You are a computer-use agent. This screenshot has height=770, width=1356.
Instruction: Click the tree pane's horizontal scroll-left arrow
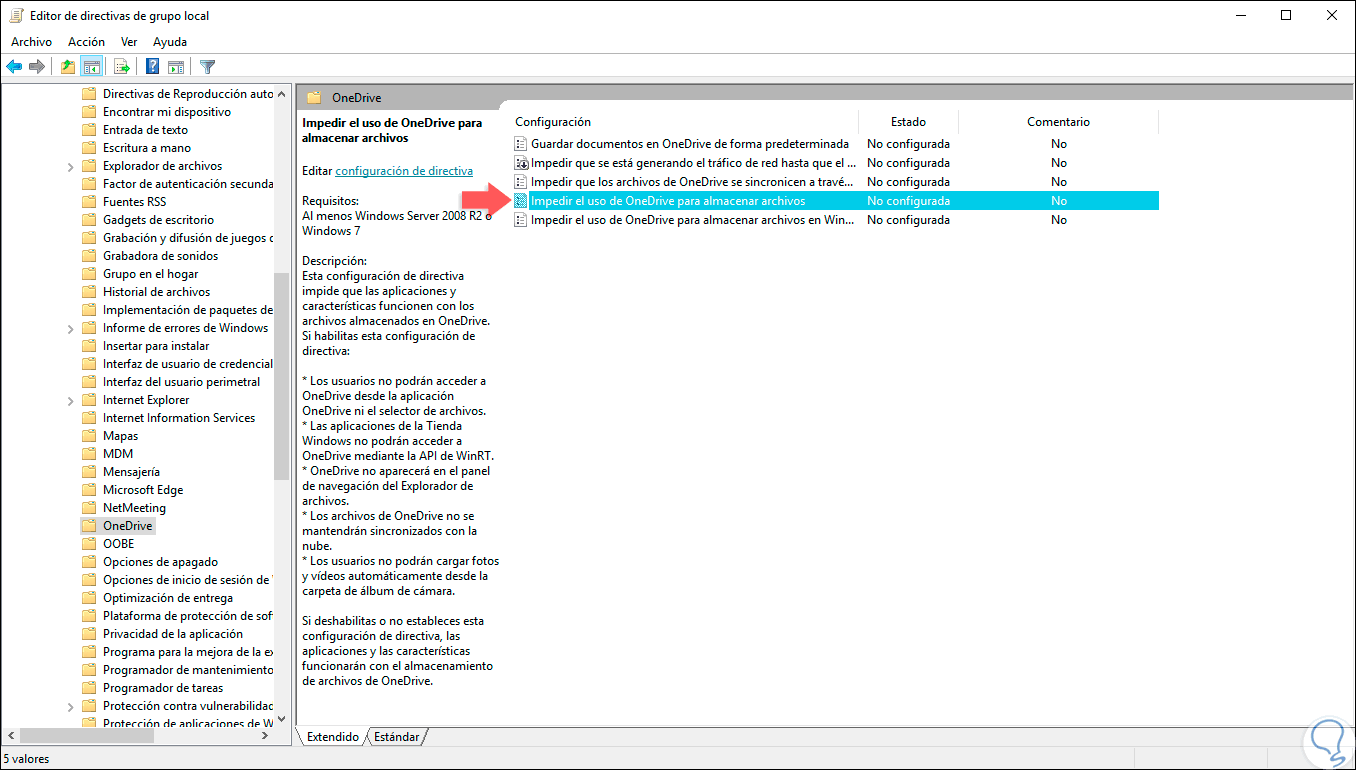pyautogui.click(x=9, y=736)
